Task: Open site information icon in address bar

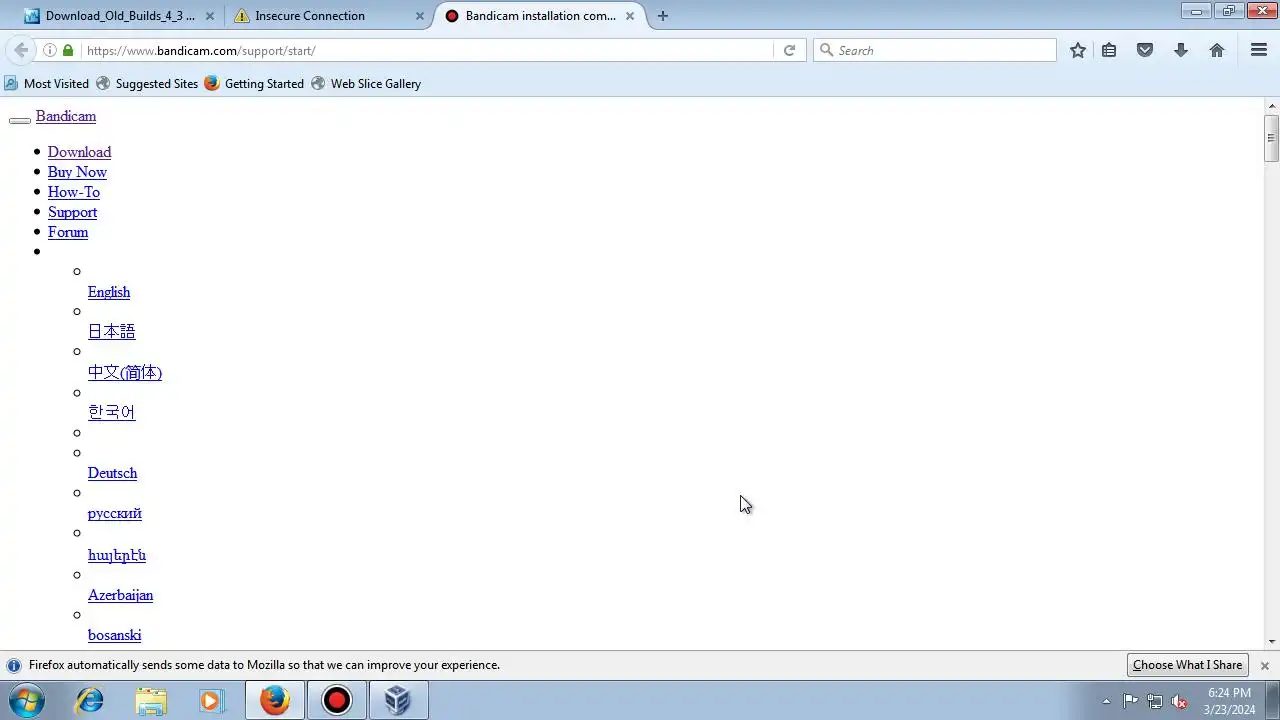Action: click(50, 50)
